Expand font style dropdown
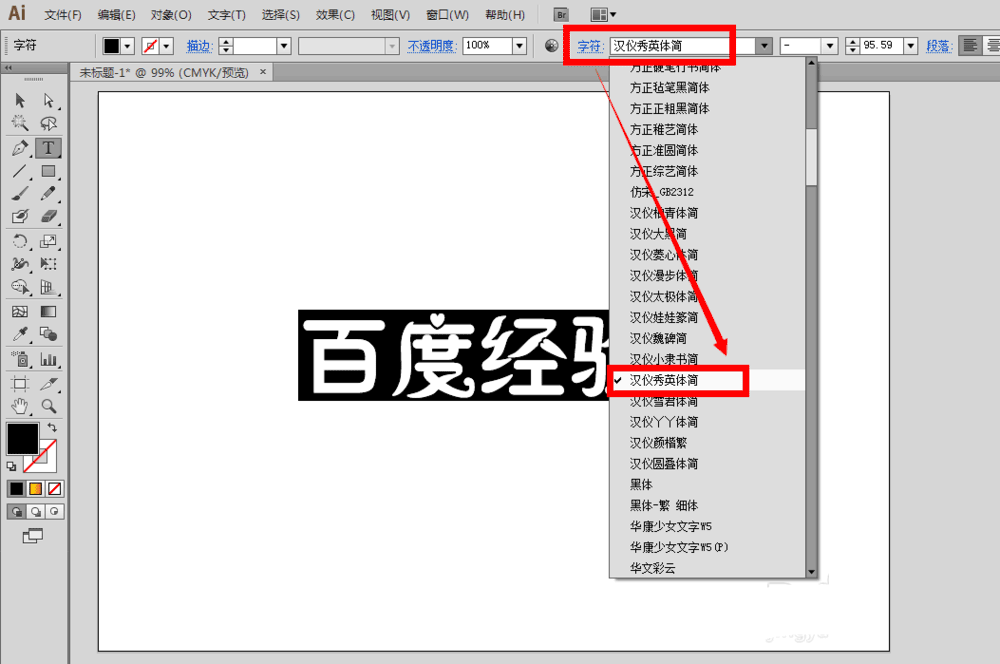 [830, 46]
